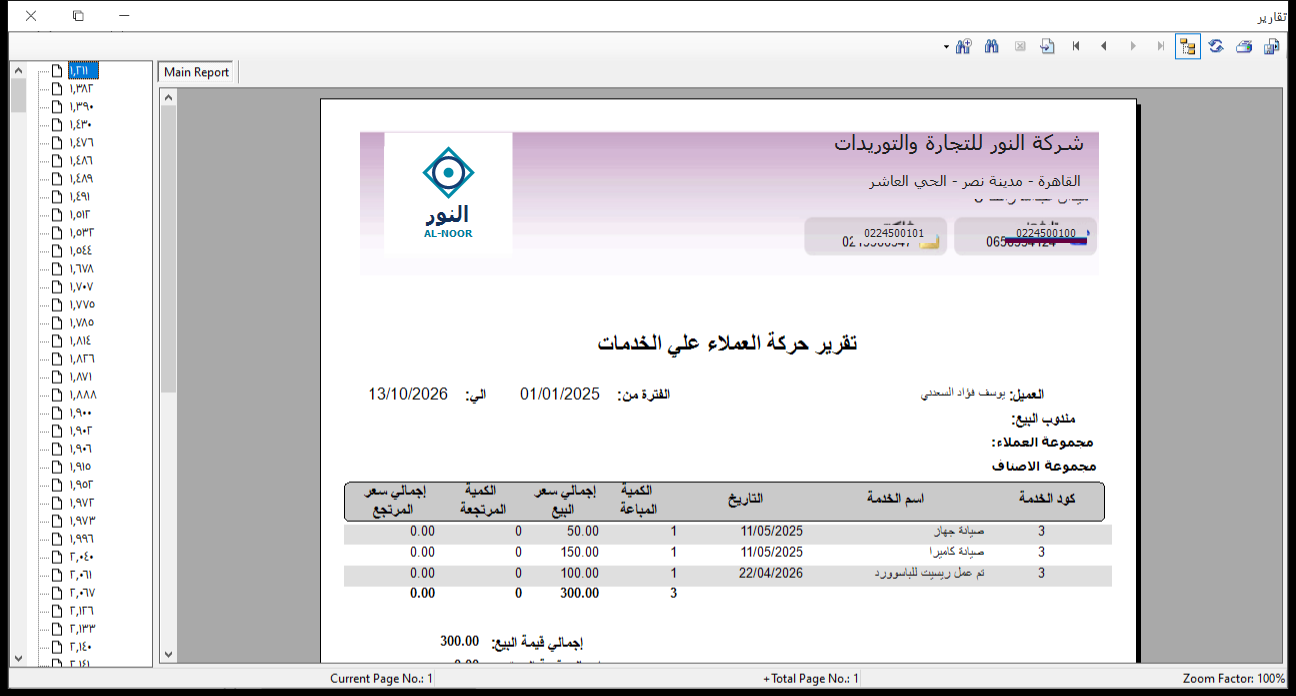Select tree item ٢,١٣٣
This screenshot has height=696, width=1296.
[x=82, y=628]
